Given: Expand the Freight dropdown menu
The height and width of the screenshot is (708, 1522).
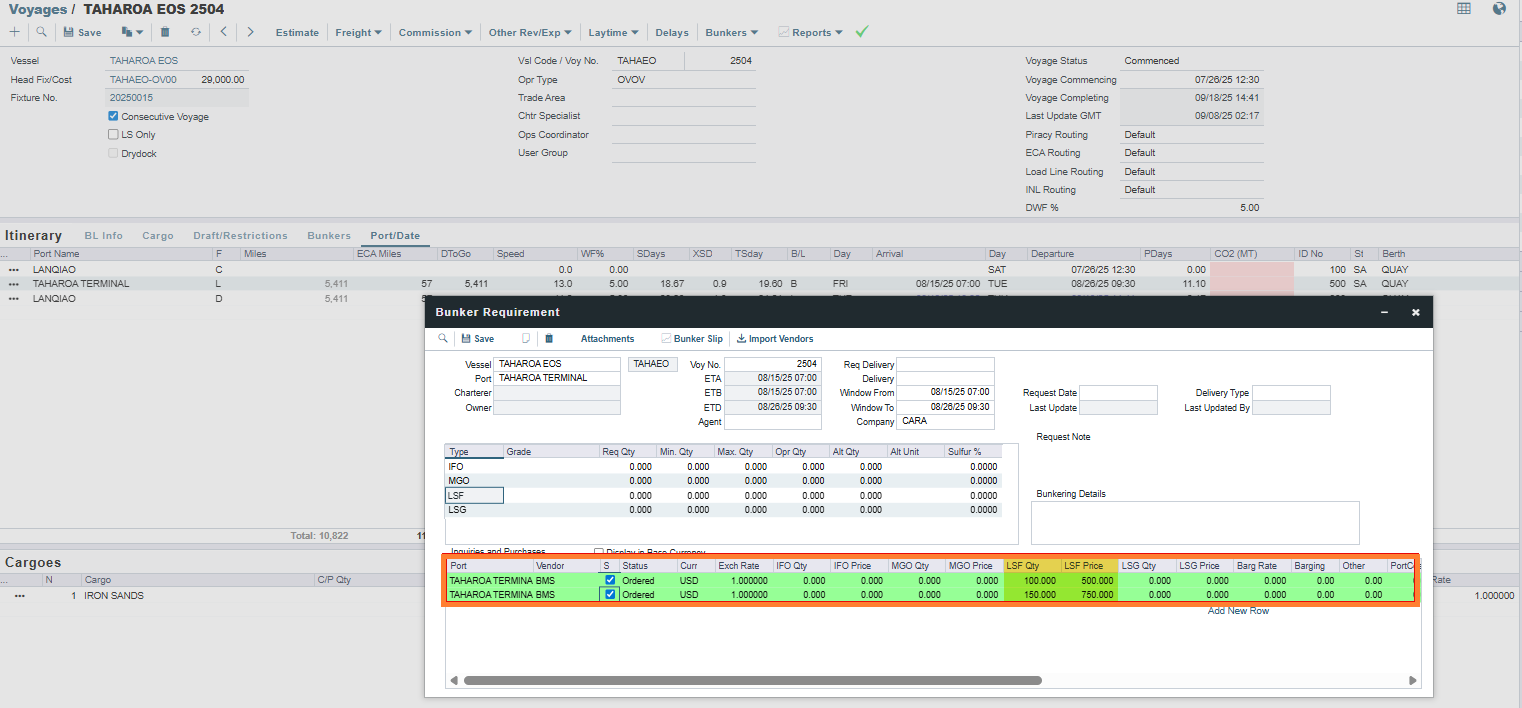Looking at the screenshot, I should pos(358,32).
